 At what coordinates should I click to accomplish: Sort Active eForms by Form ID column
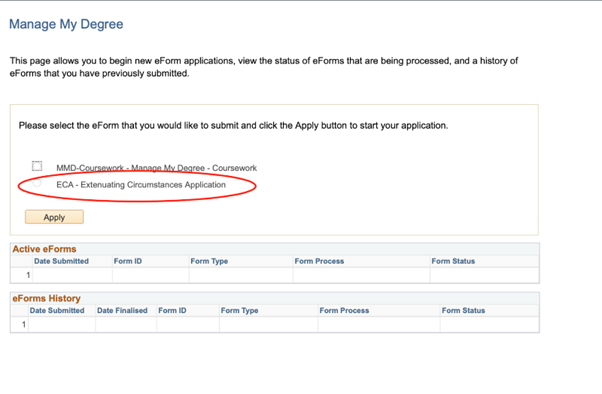[128, 261]
